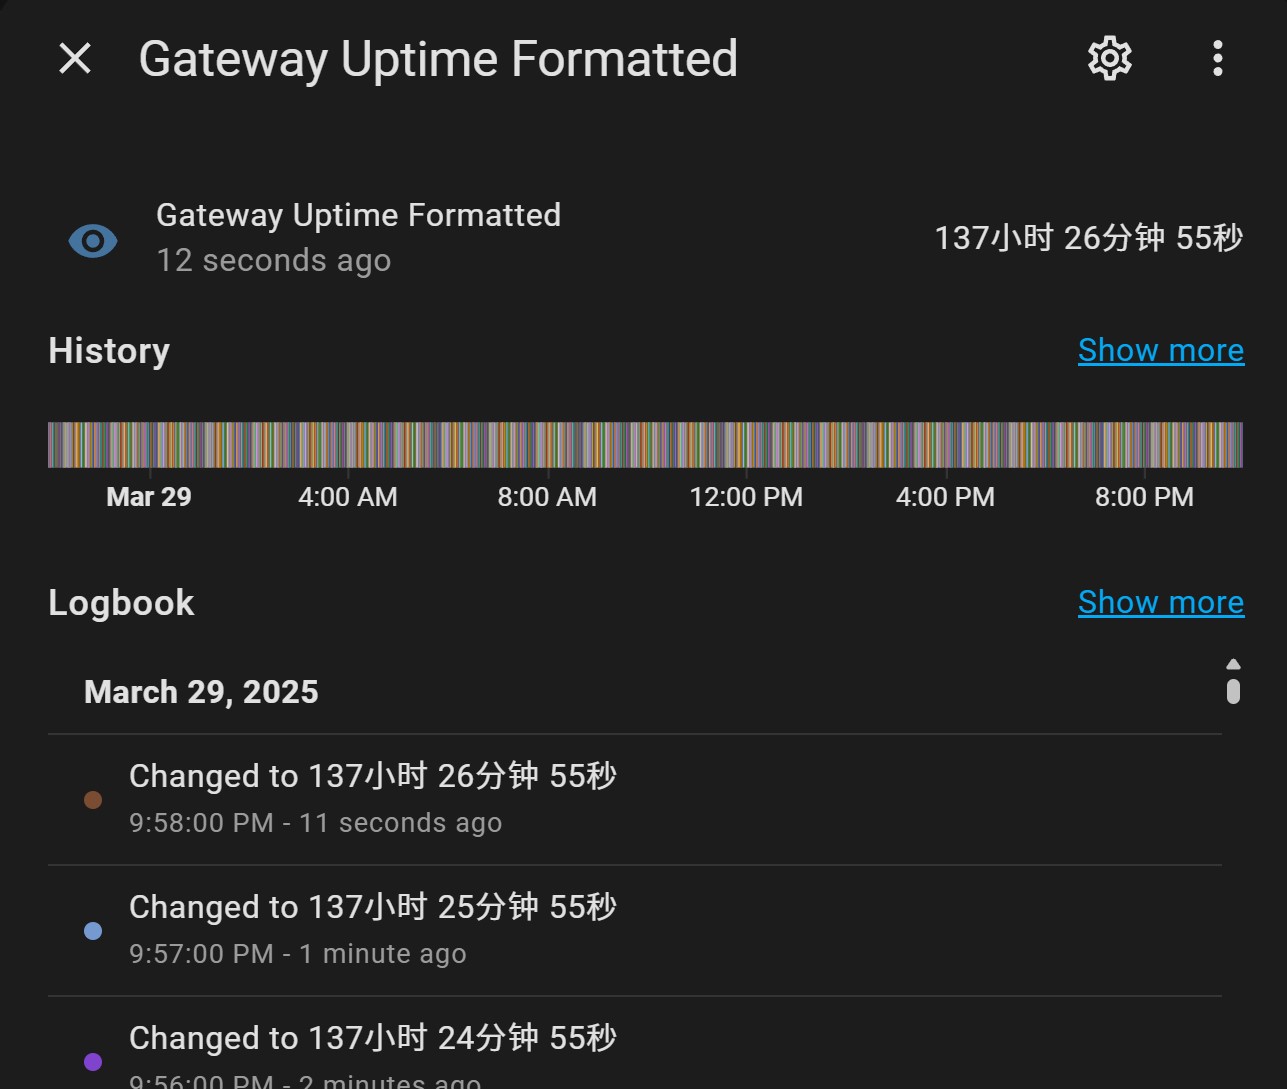Image resolution: width=1287 pixels, height=1089 pixels.
Task: Show more Logbook entries
Action: pos(1160,603)
